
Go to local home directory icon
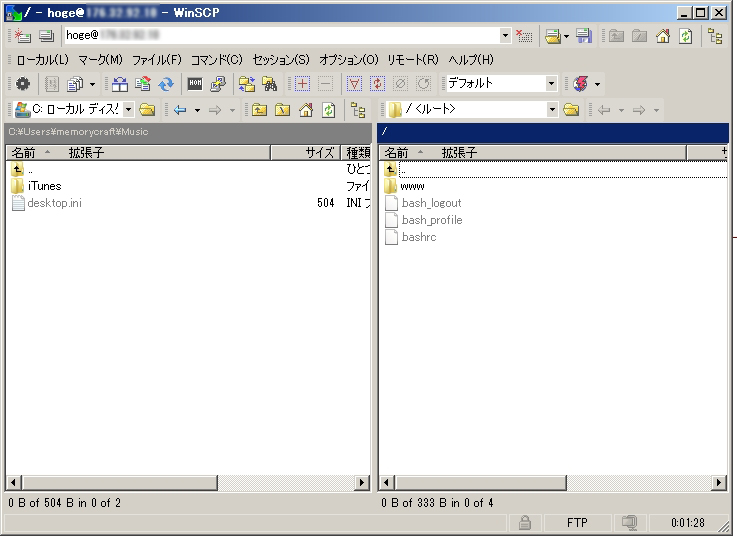(x=306, y=110)
